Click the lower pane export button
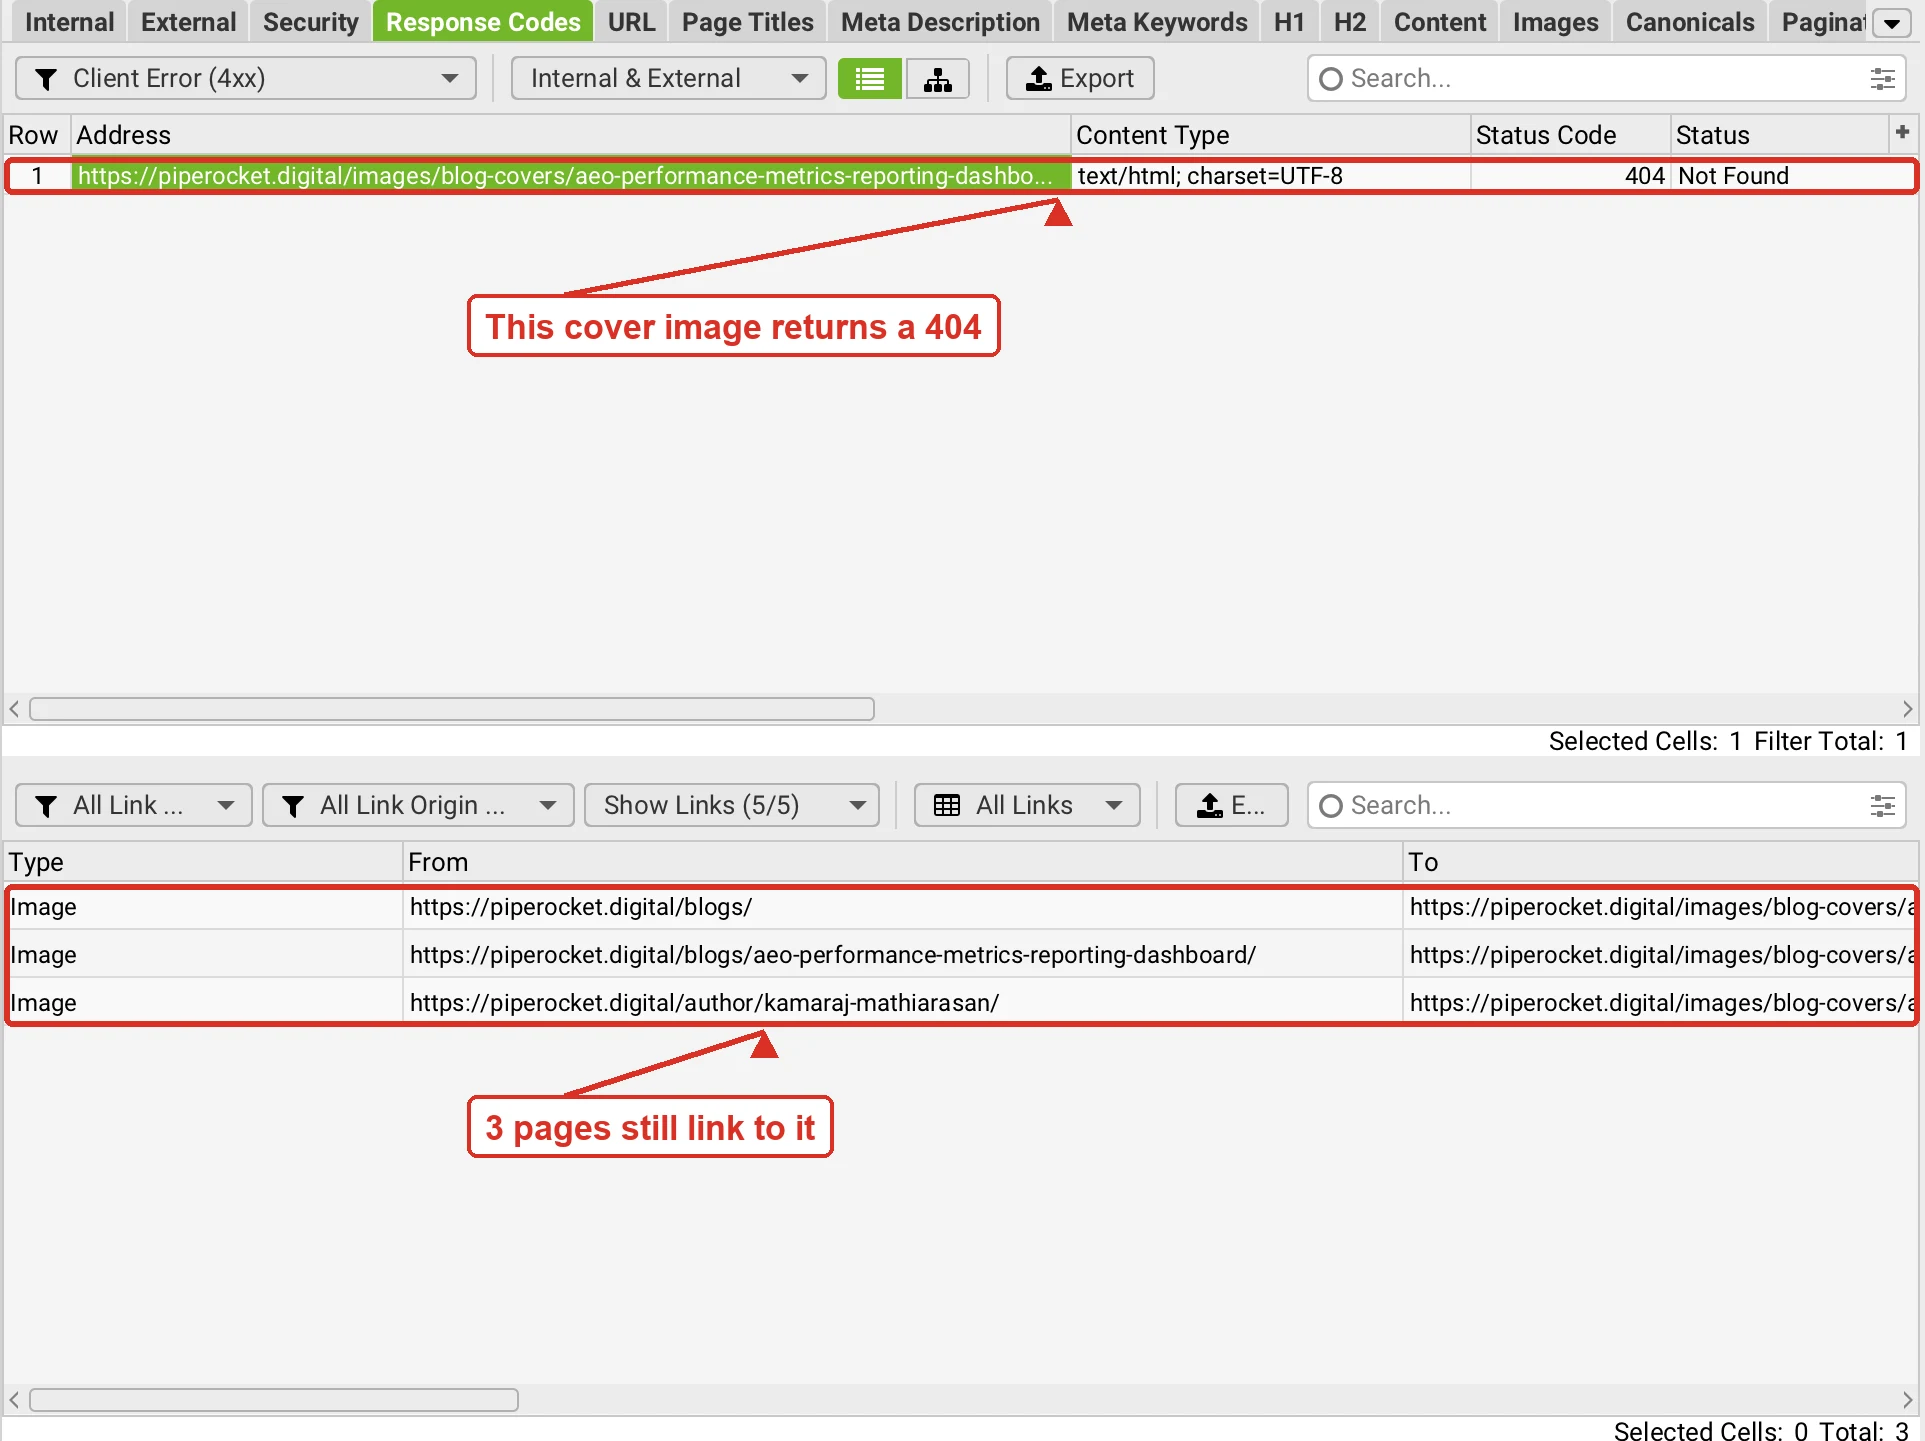This screenshot has width=1925, height=1441. click(1231, 805)
